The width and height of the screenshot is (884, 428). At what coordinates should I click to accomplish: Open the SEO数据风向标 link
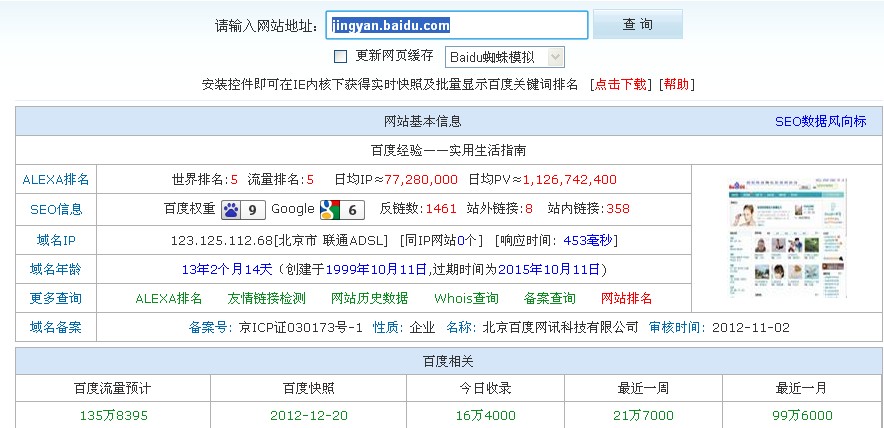click(x=820, y=121)
